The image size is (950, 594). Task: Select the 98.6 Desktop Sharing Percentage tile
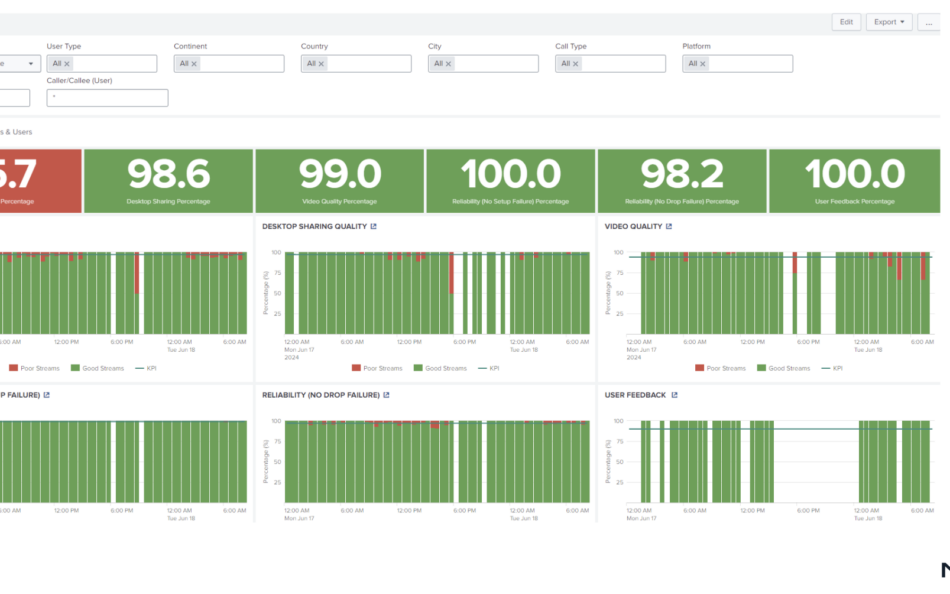pos(168,180)
